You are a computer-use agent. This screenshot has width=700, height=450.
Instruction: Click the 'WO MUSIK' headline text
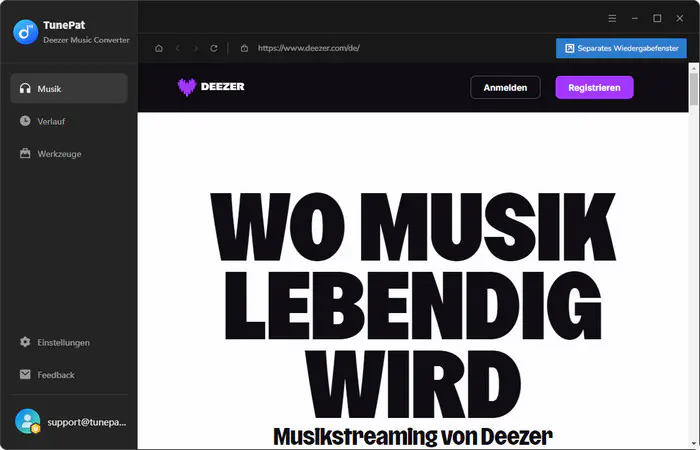click(x=413, y=227)
